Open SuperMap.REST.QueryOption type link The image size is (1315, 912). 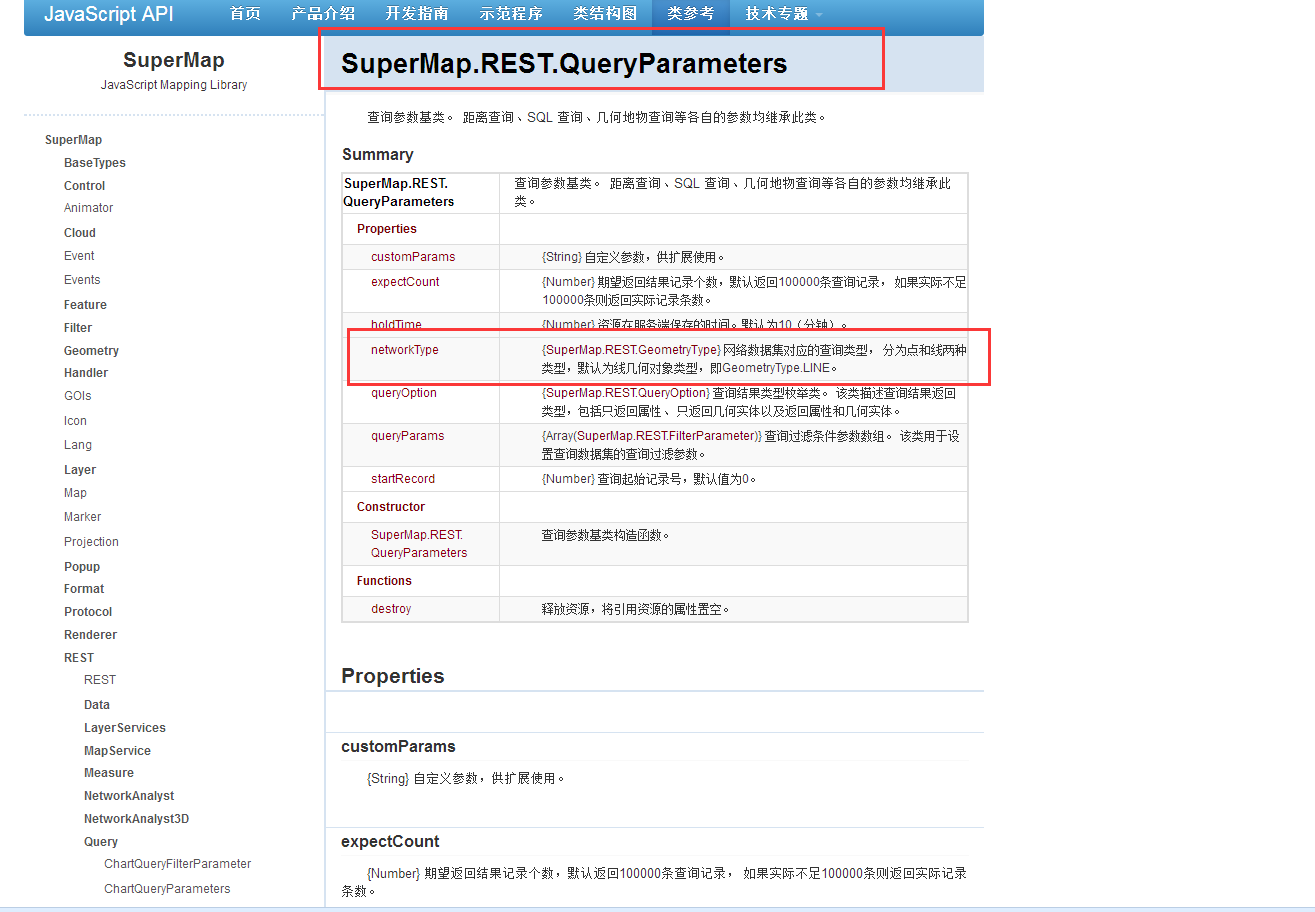(627, 393)
